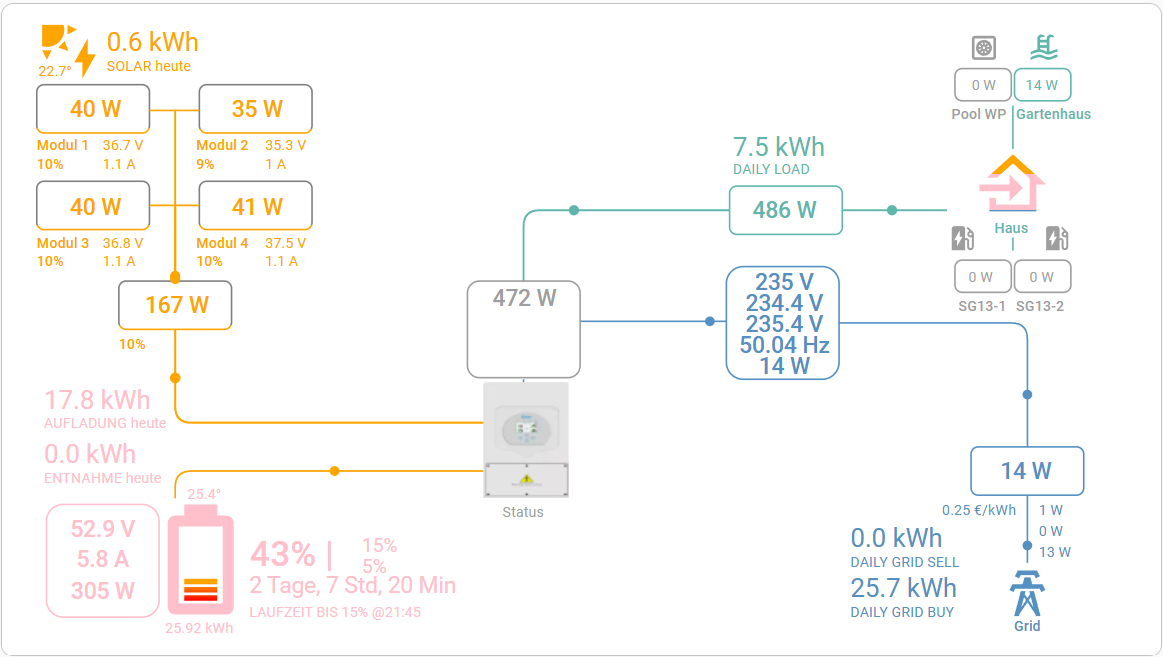The height and width of the screenshot is (657, 1163).
Task: Open the Modul 1 40 W box
Action: click(94, 109)
